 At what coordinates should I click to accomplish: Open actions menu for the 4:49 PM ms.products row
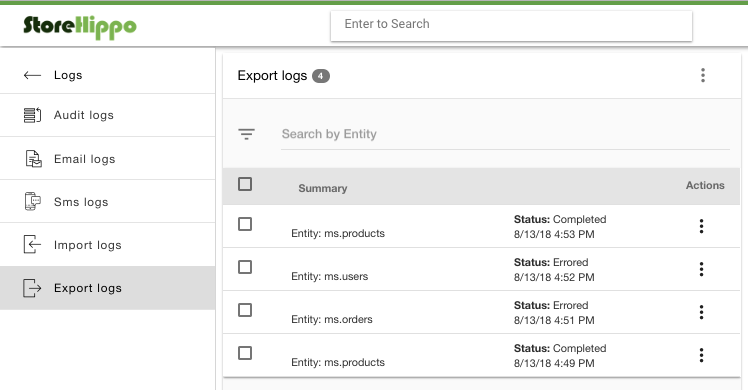[x=701, y=355]
